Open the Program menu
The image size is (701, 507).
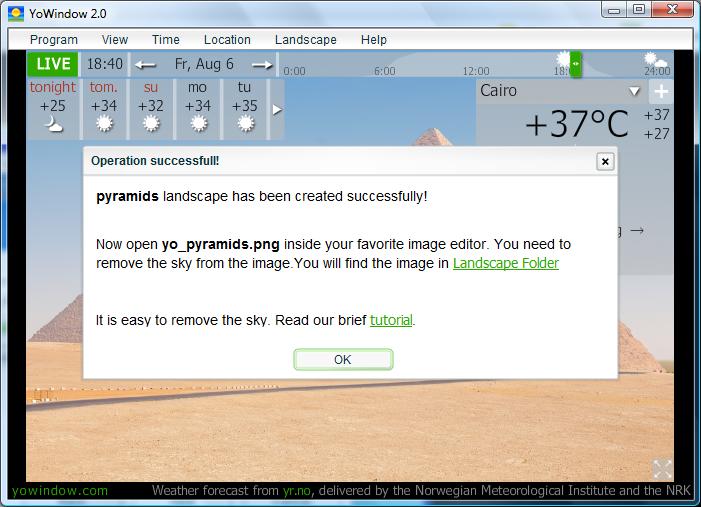[54, 40]
